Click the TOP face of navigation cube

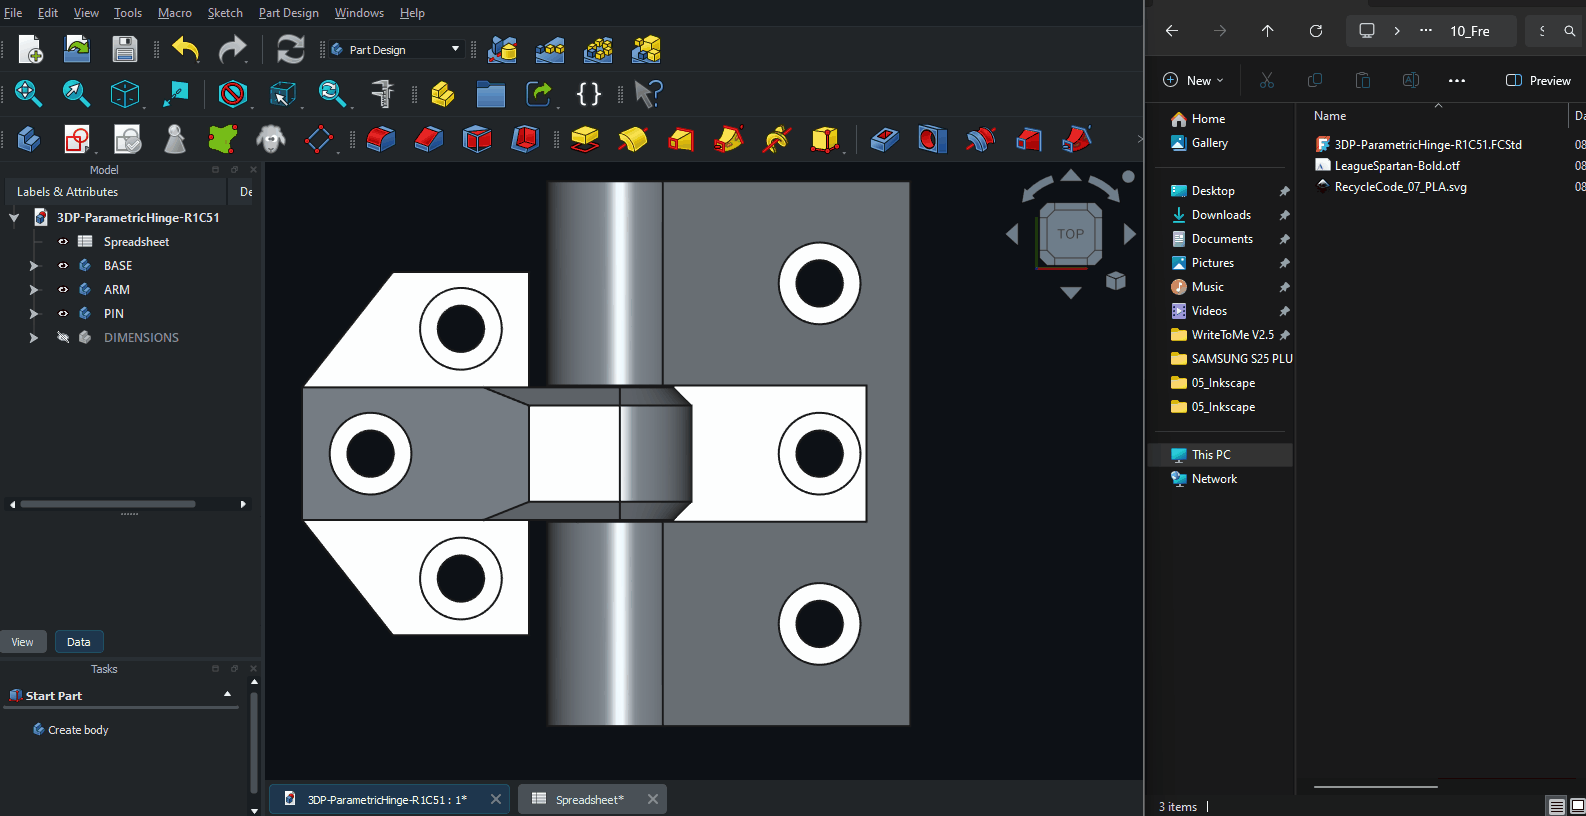pos(1070,234)
